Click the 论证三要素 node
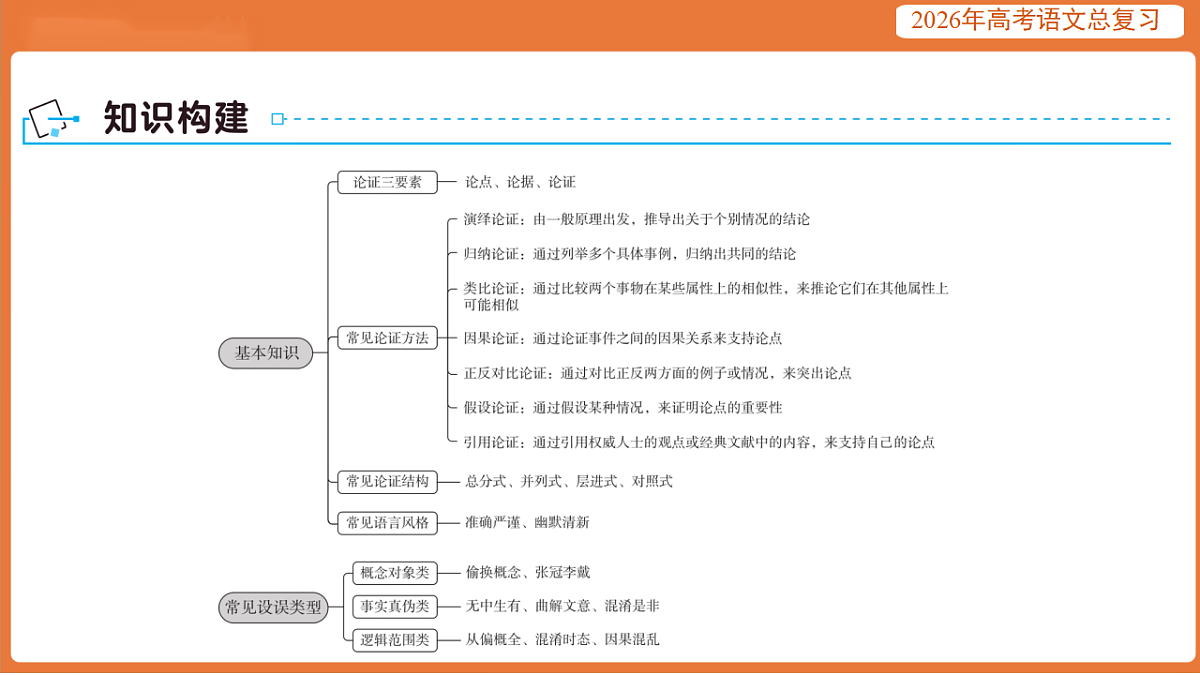Screen dimensions: 1200x675 point(387,183)
